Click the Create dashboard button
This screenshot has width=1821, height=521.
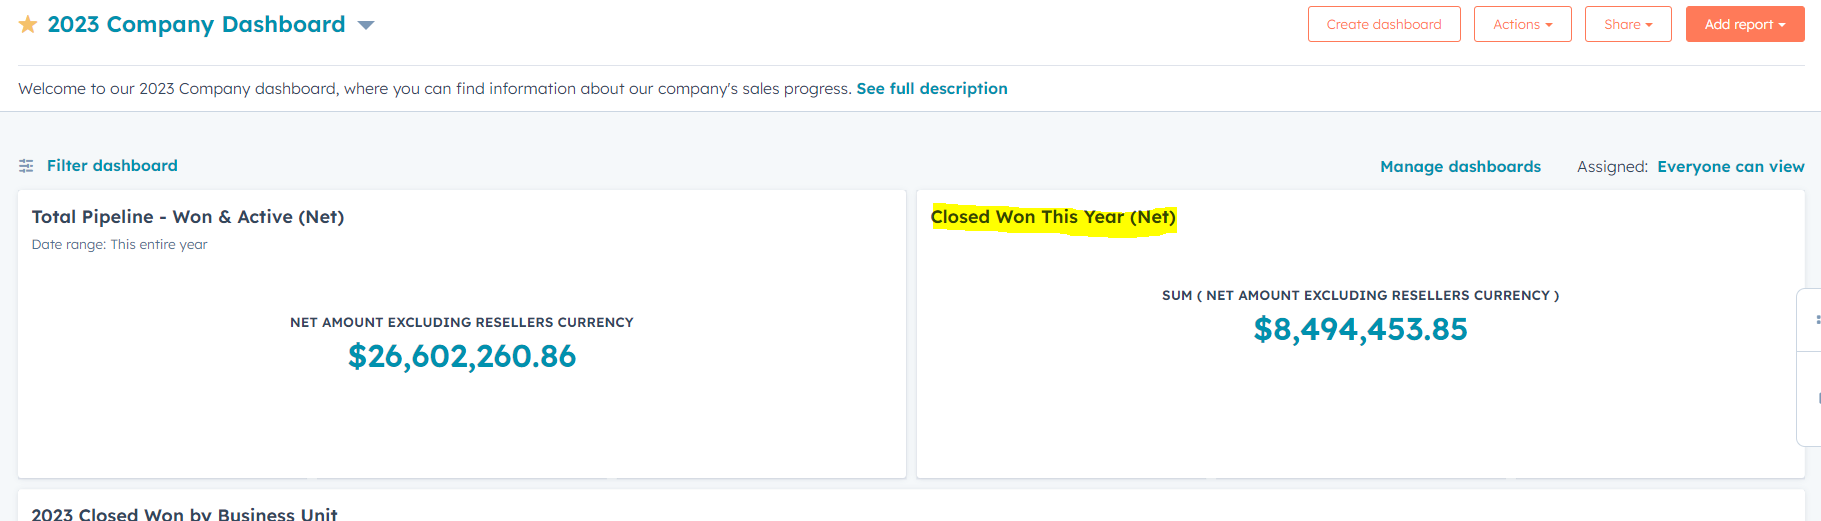1383,24
